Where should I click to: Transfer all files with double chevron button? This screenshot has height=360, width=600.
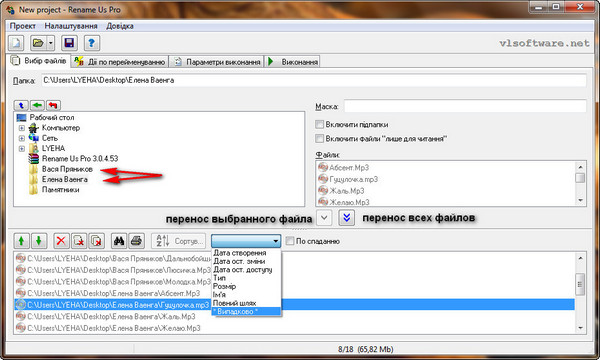(346, 218)
